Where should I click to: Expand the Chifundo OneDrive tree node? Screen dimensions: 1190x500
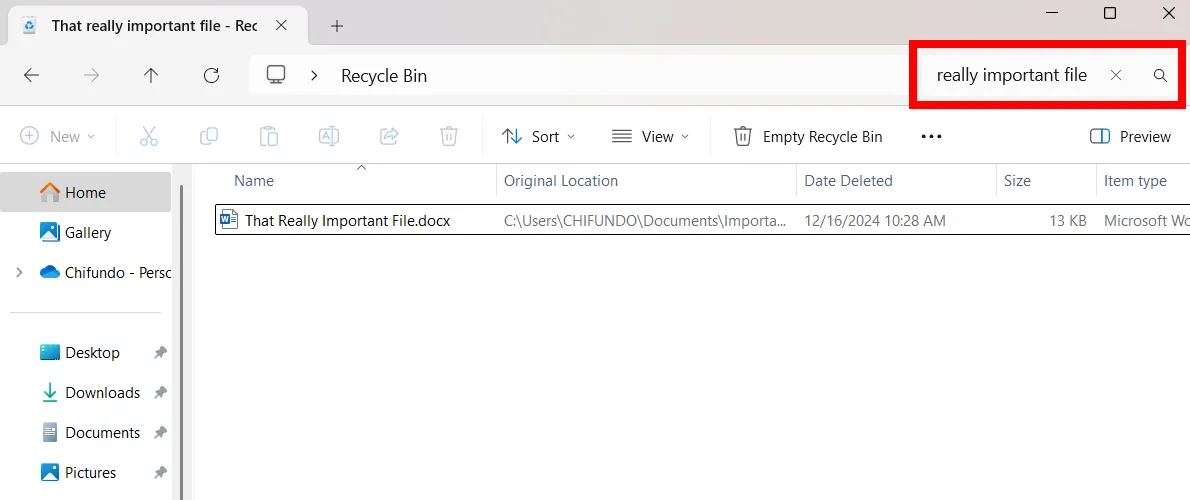[x=19, y=272]
